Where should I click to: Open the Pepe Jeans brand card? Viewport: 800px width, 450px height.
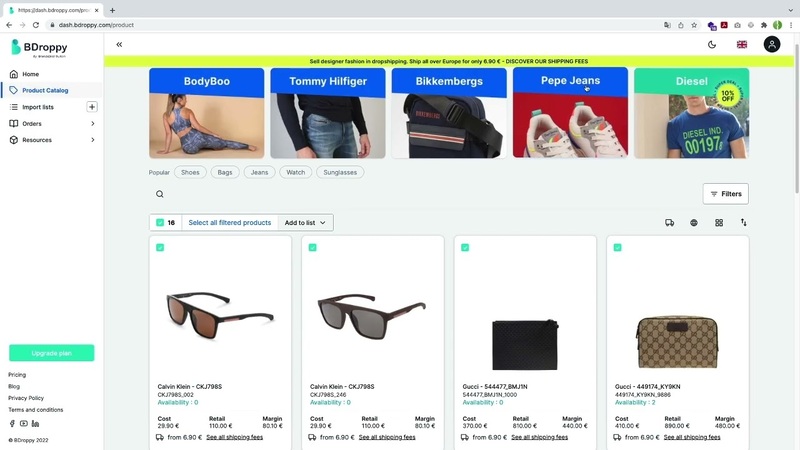click(570, 113)
